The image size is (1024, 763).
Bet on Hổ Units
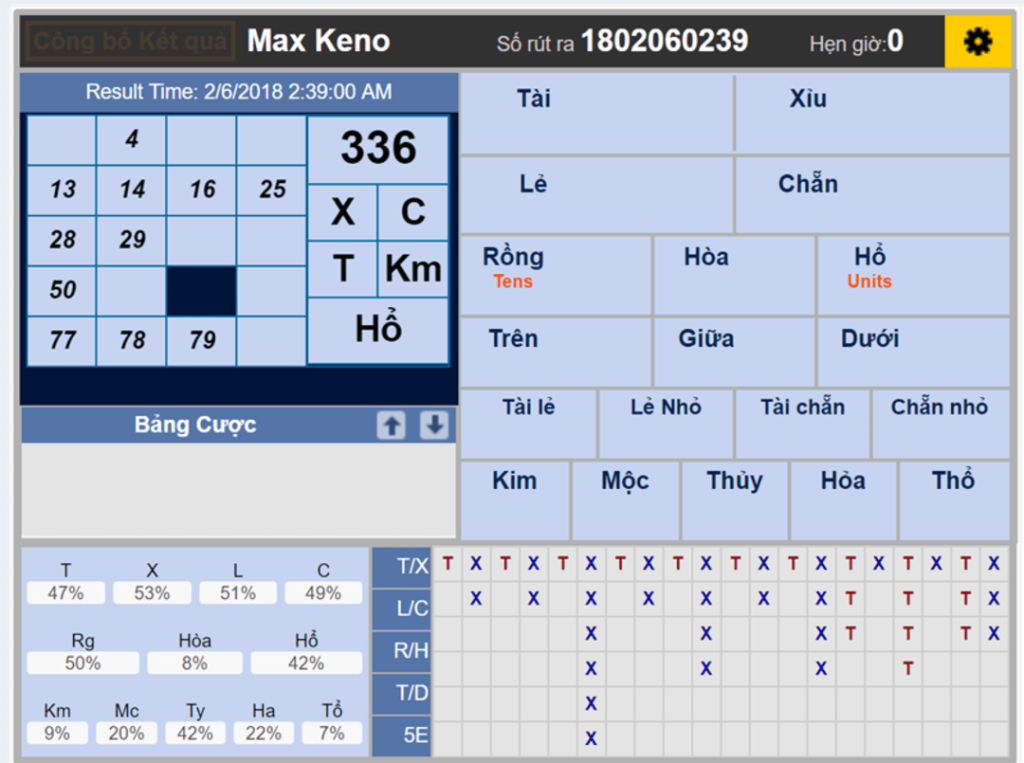coord(914,276)
